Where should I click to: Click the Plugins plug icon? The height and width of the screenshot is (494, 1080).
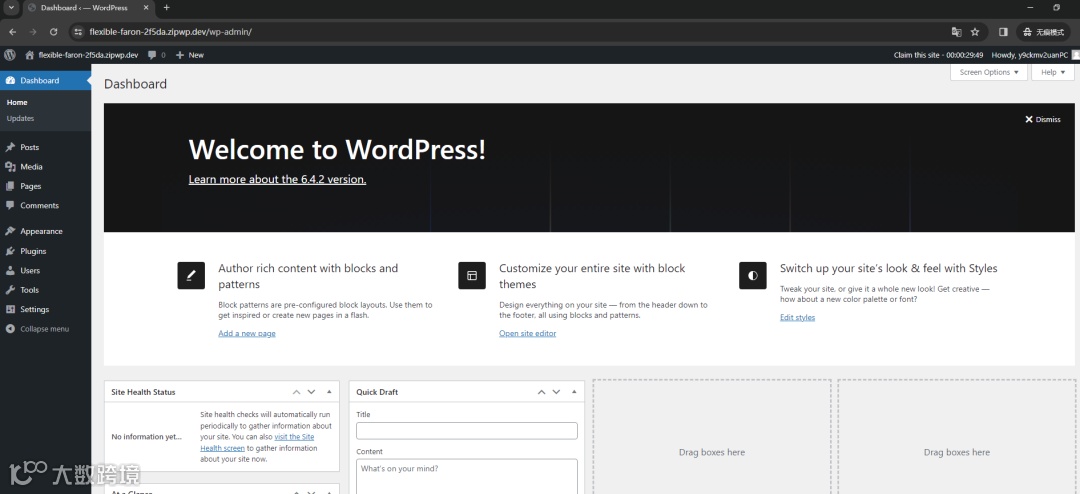tap(10, 251)
